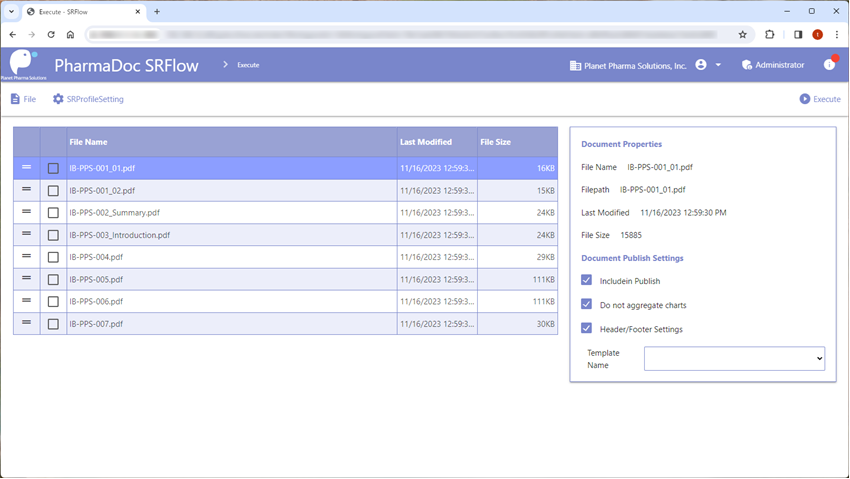Expand the account dropdown arrow next to user icon

718,65
